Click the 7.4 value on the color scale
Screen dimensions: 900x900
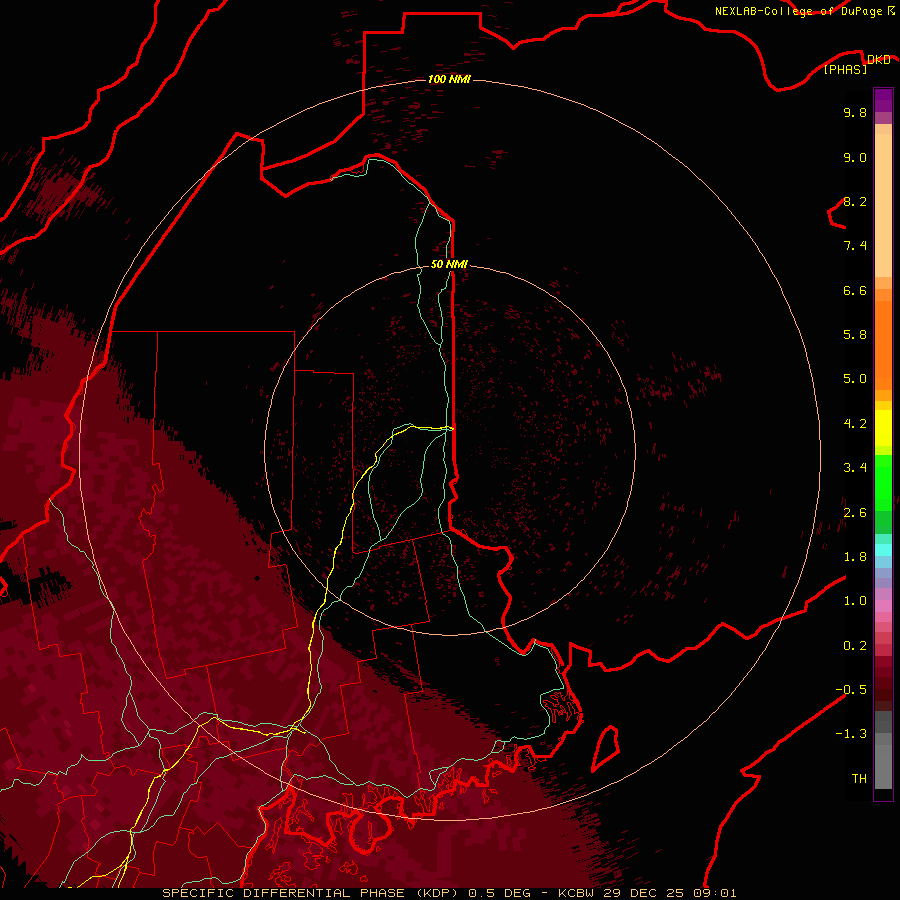pyautogui.click(x=855, y=246)
